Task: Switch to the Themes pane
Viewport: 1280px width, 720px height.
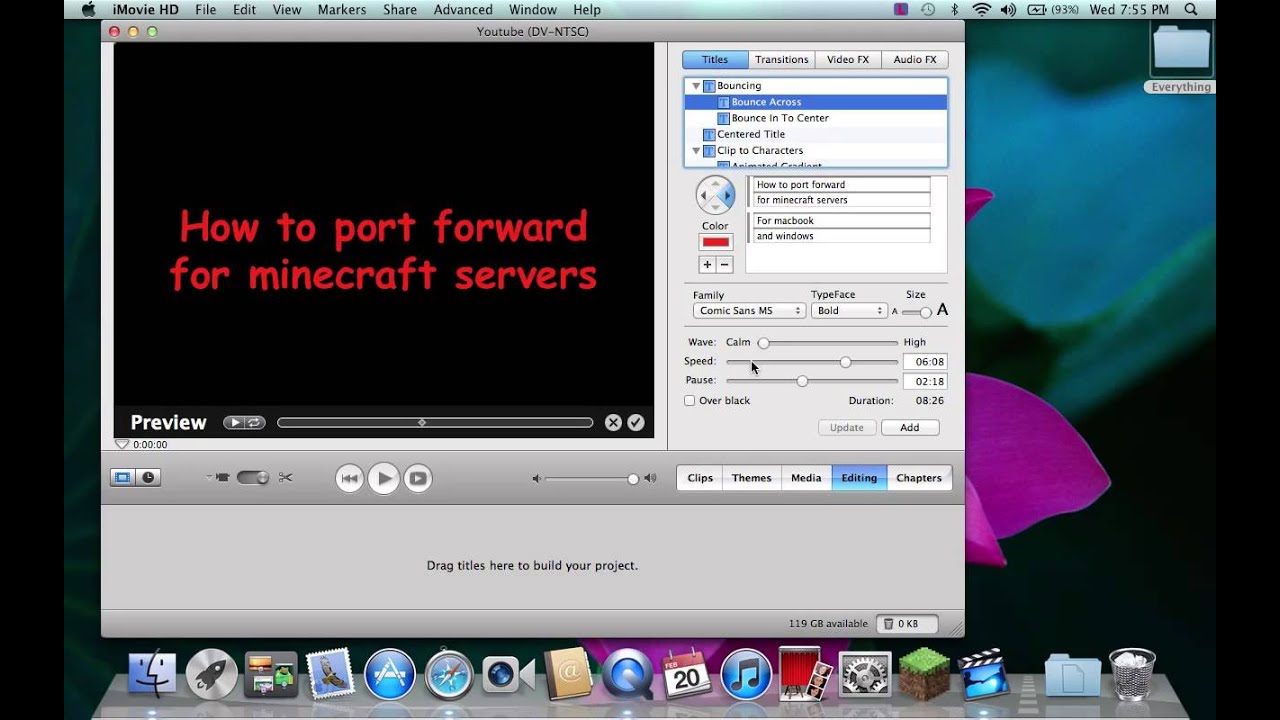Action: click(x=751, y=478)
